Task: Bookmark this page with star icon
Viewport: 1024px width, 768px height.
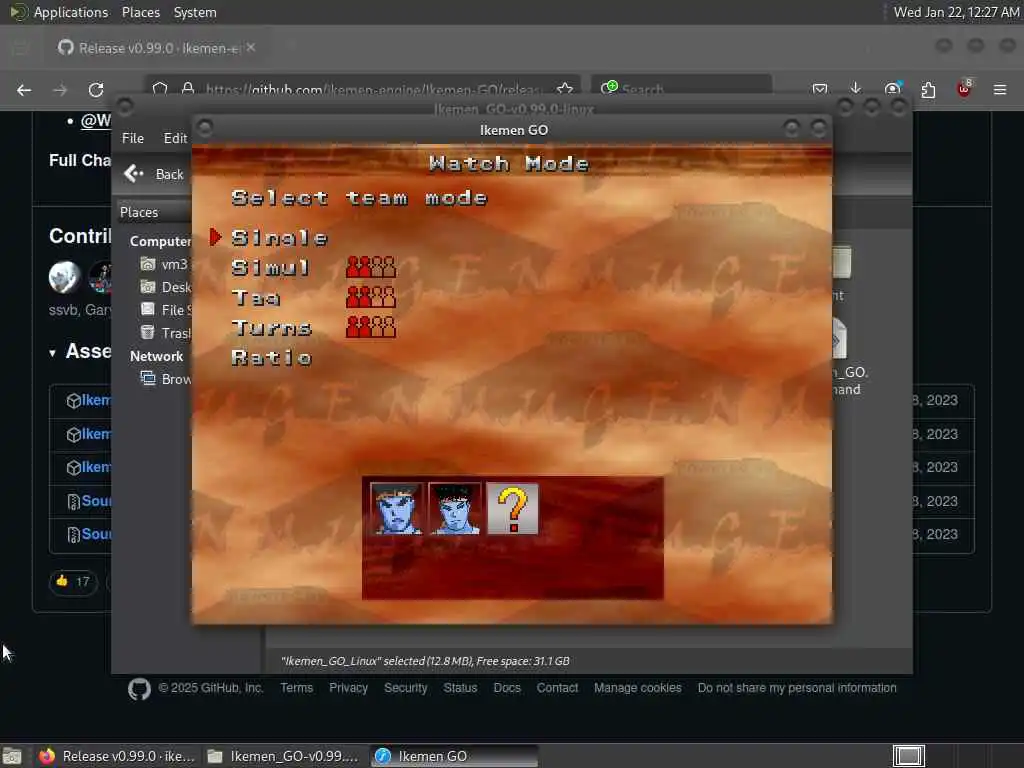Action: coord(565,89)
